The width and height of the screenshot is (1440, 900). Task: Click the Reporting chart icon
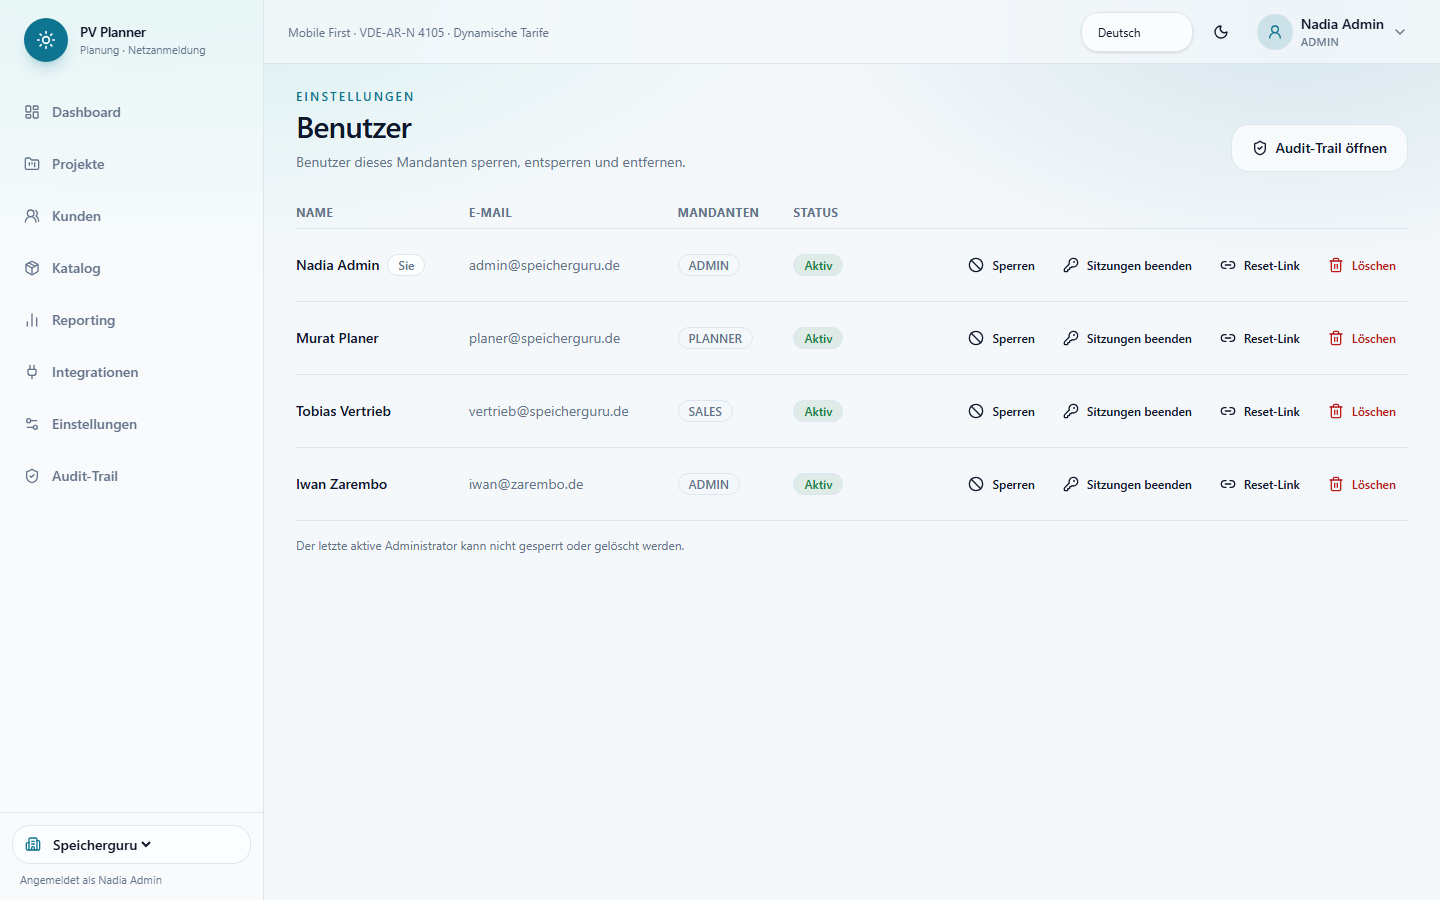[x=32, y=320]
